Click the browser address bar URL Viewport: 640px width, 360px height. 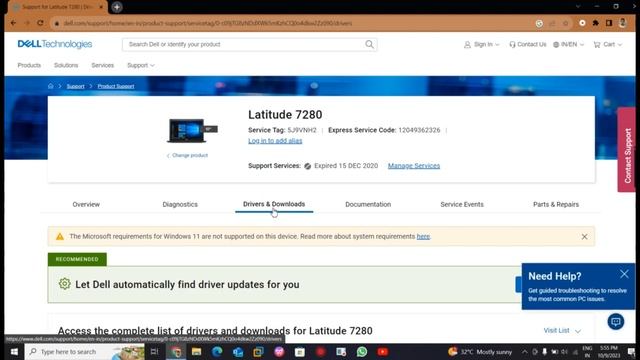click(208, 23)
